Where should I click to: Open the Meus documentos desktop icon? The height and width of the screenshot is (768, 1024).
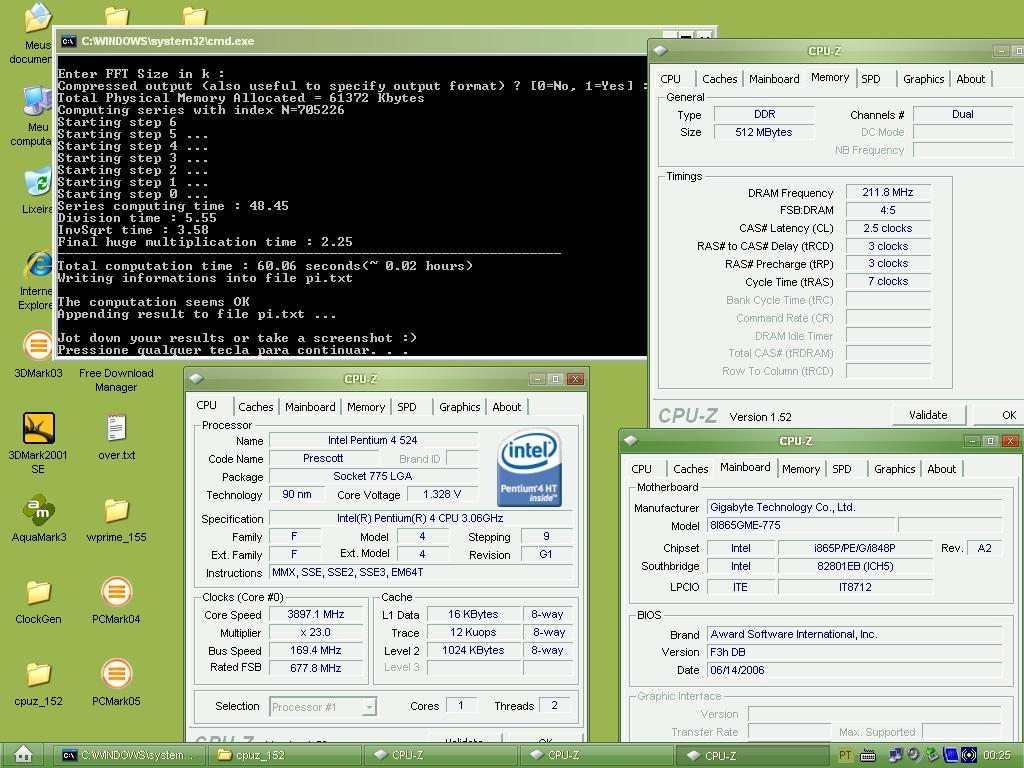pyautogui.click(x=38, y=18)
